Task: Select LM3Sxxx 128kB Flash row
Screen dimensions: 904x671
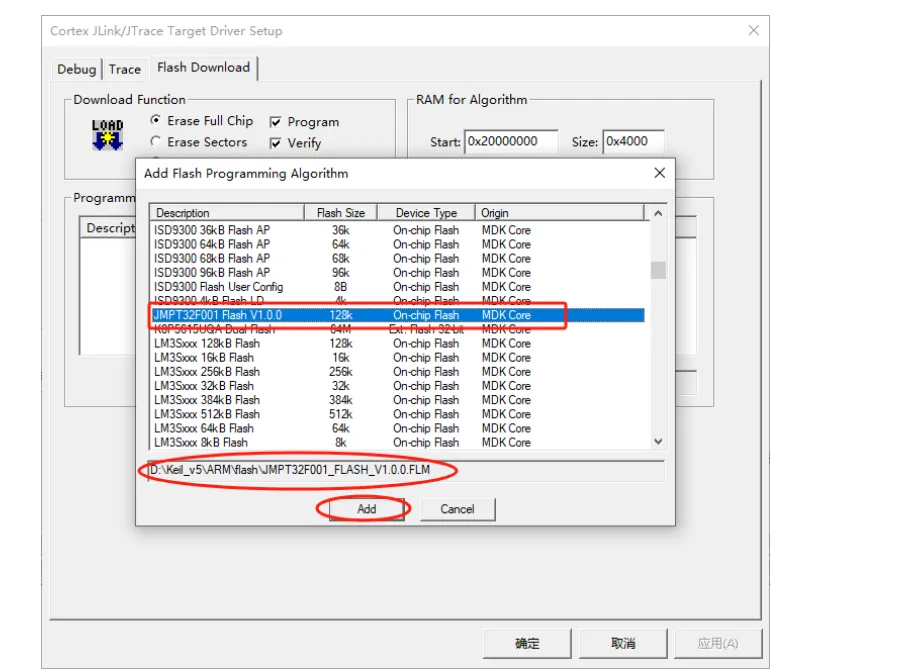Action: click(x=398, y=344)
